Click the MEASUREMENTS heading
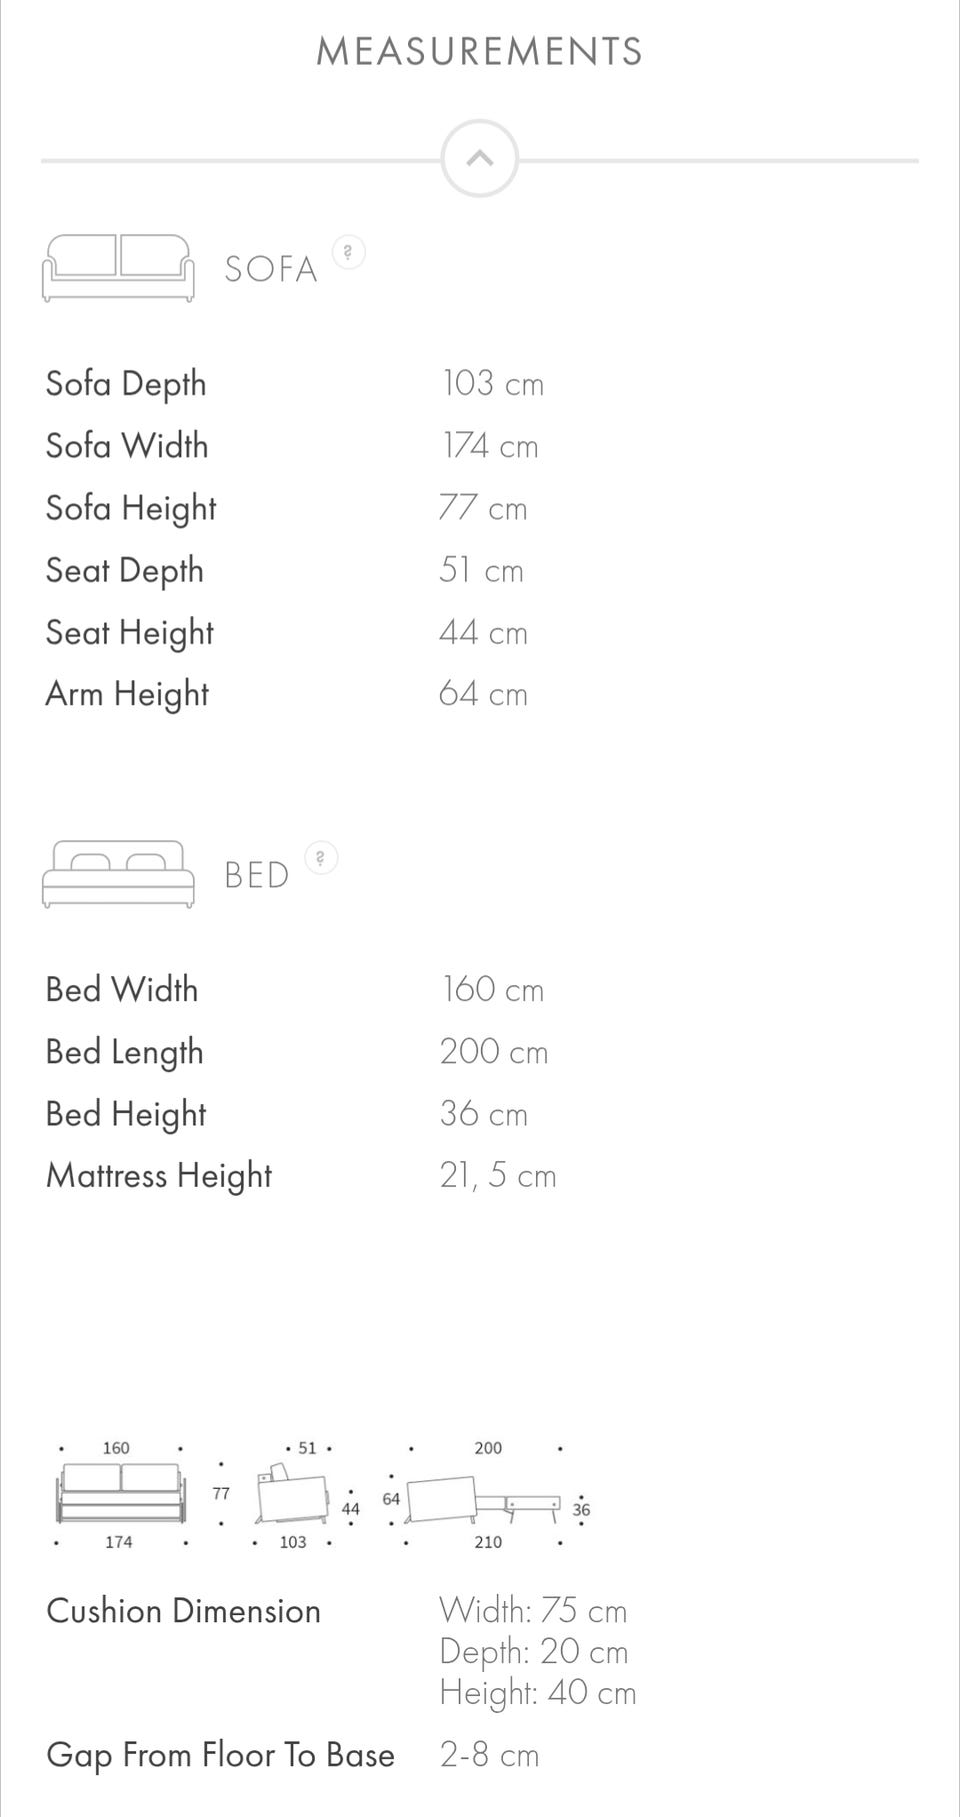 coord(480,51)
